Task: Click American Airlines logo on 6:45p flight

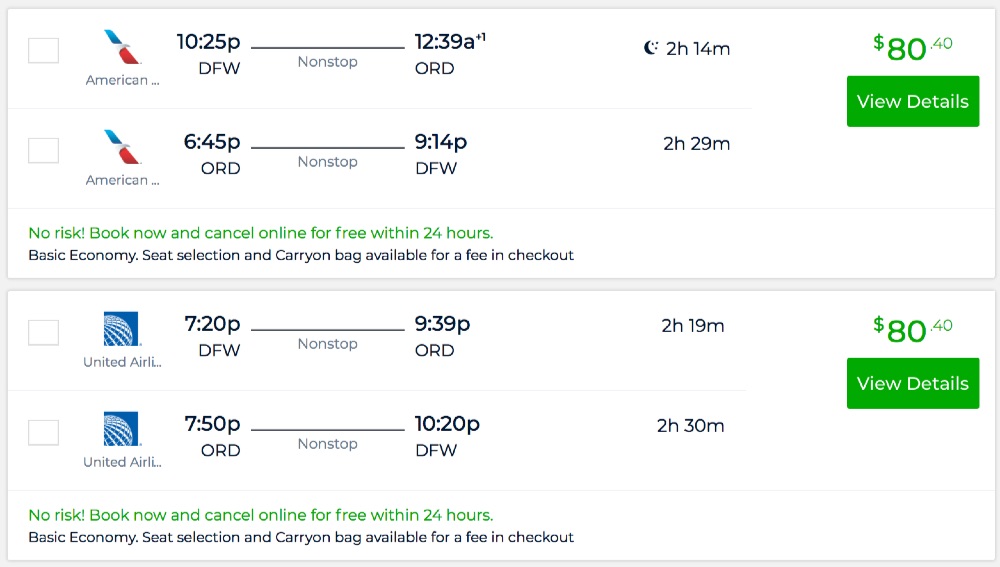Action: point(122,148)
